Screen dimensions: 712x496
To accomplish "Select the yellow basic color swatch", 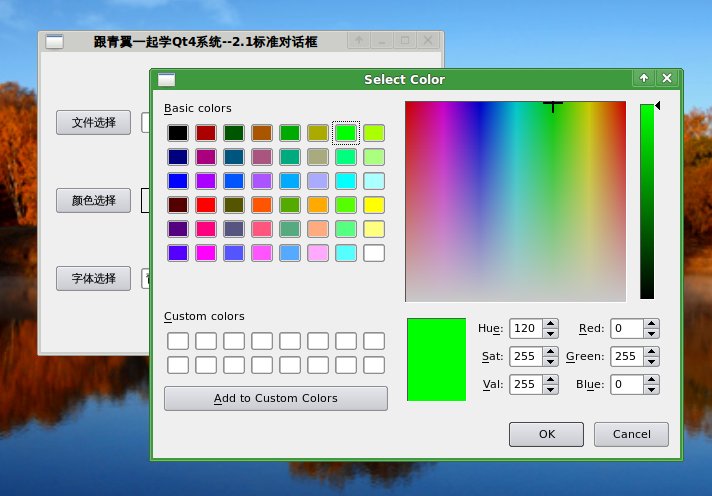I will (x=374, y=205).
